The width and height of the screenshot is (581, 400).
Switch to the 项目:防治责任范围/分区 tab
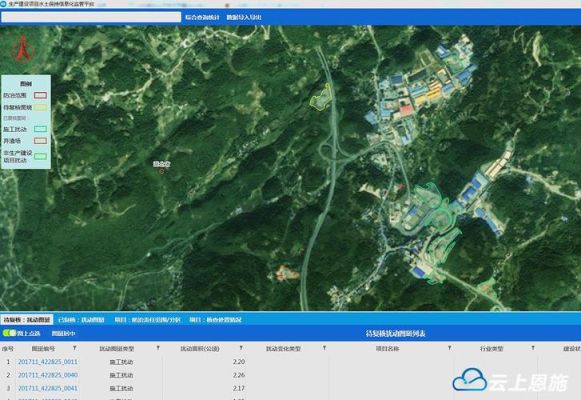click(147, 319)
